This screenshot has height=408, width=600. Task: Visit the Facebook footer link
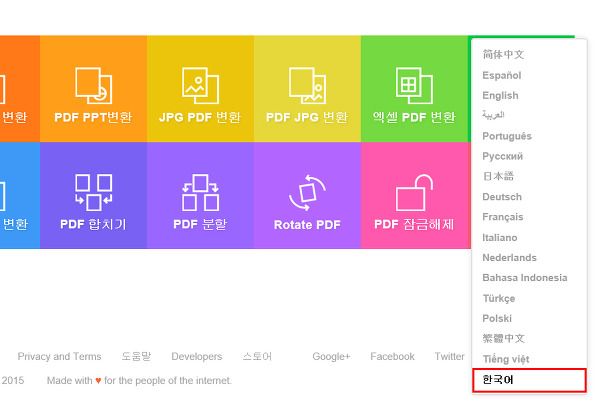pyautogui.click(x=392, y=357)
